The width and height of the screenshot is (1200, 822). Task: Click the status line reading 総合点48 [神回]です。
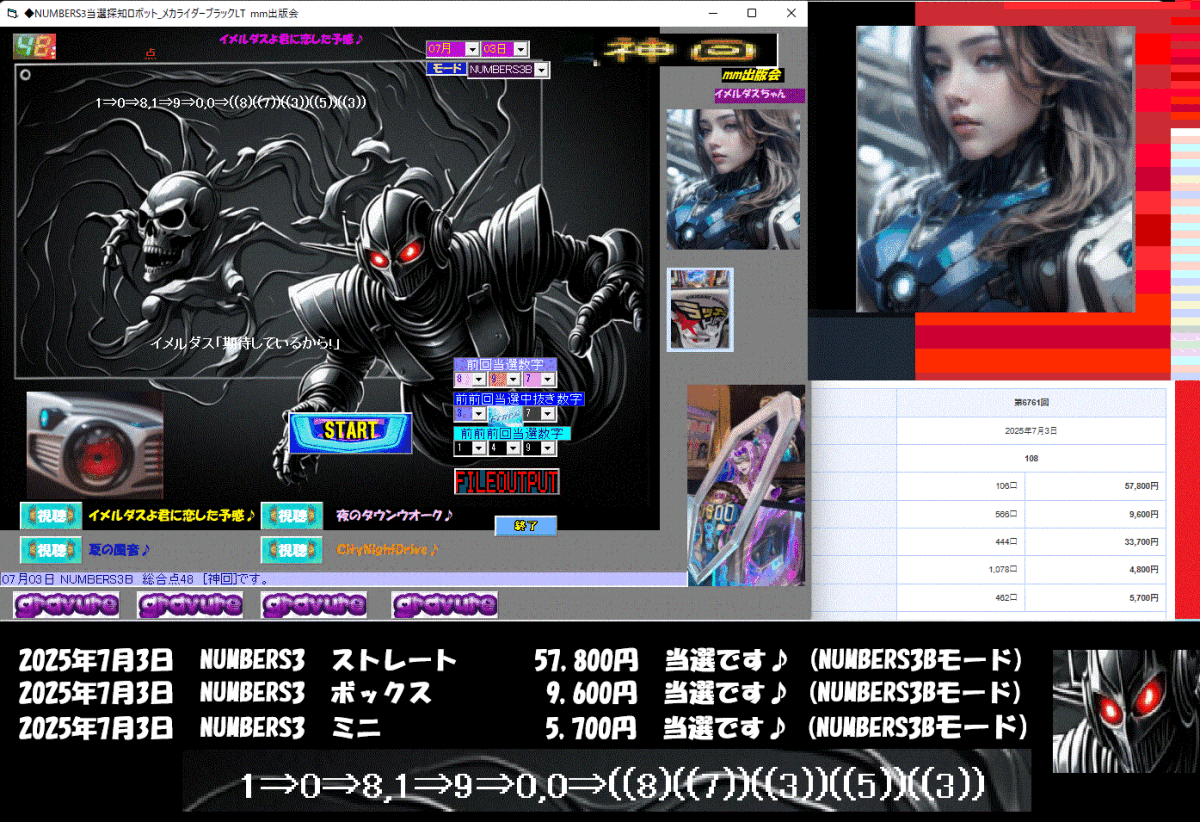[x=344, y=579]
